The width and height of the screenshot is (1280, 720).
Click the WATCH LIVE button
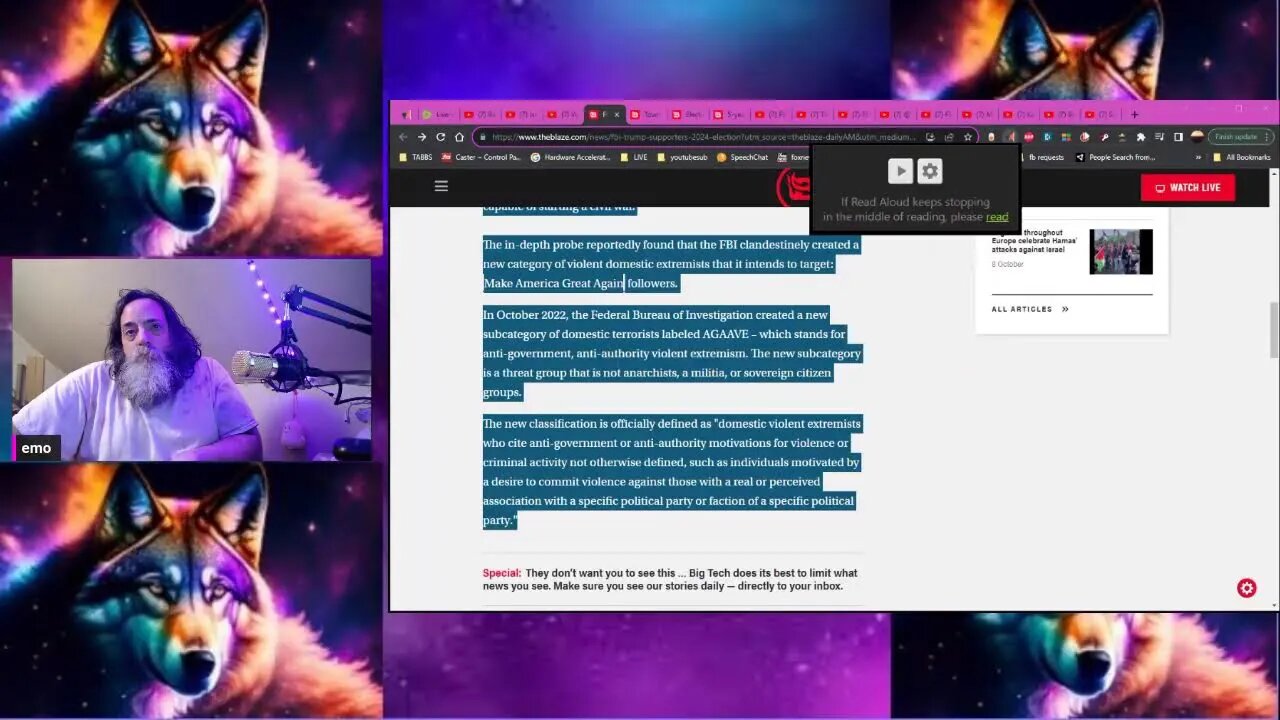point(1188,187)
